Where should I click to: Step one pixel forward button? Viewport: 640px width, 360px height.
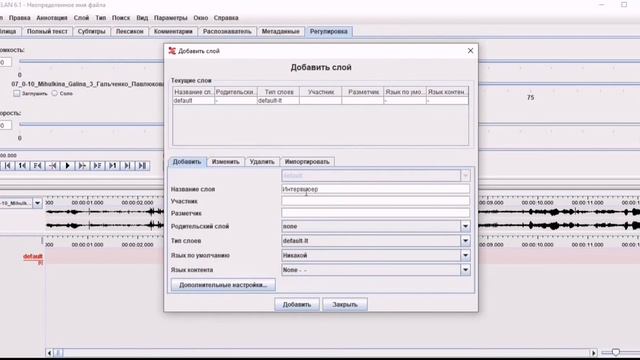tap(82, 166)
